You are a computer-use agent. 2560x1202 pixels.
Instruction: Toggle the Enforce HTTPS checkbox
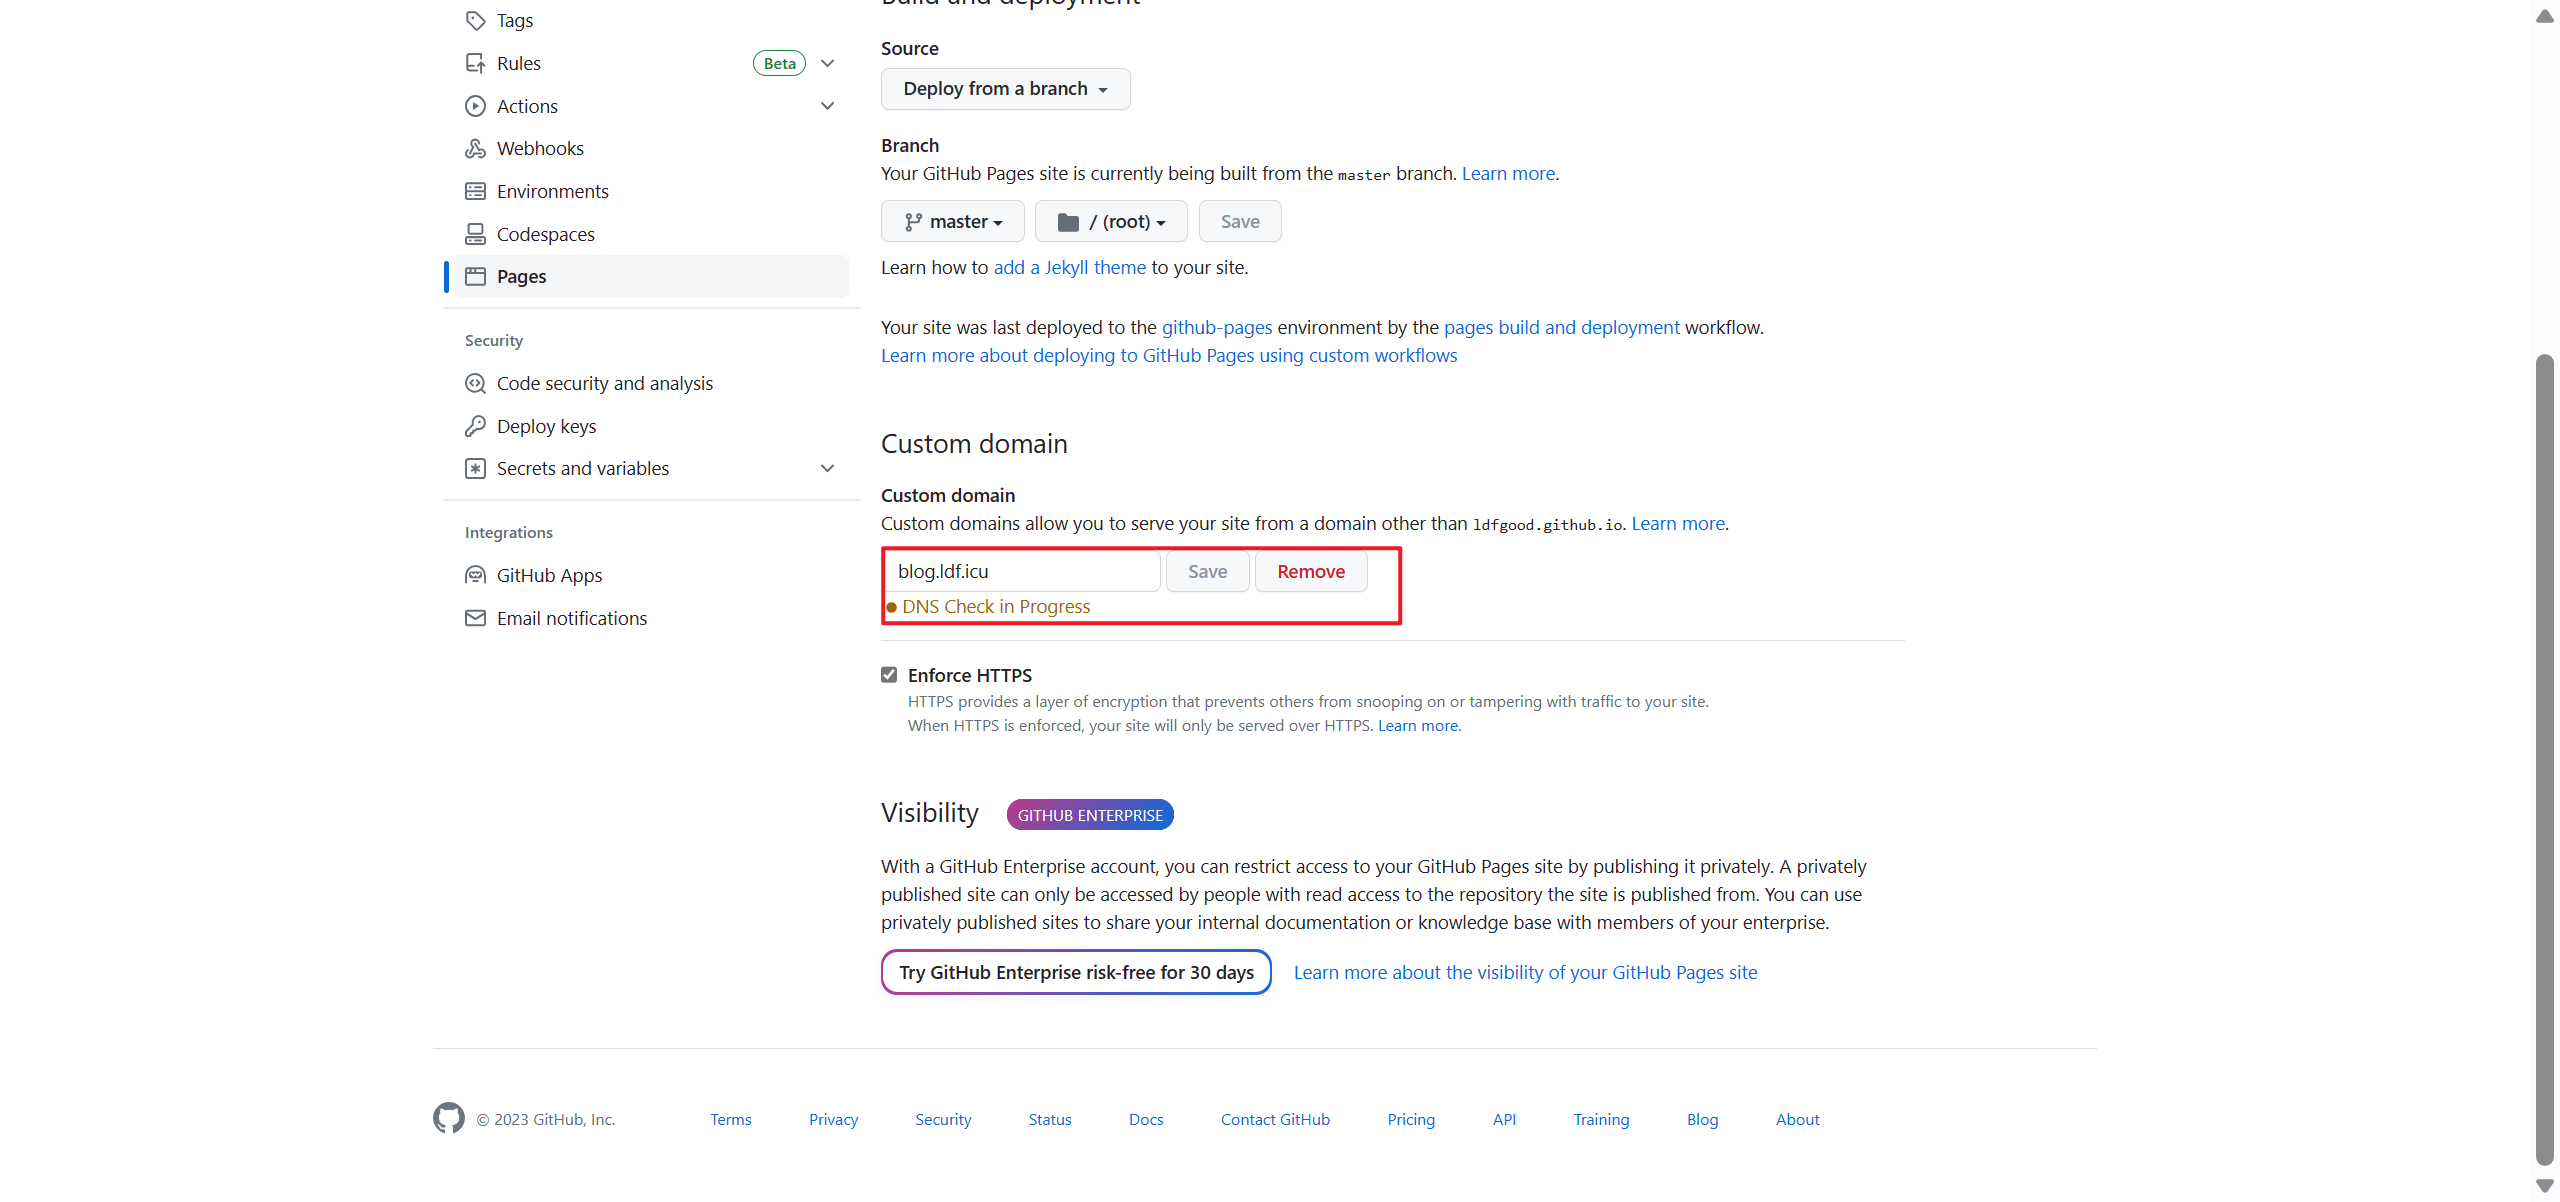pyautogui.click(x=889, y=675)
